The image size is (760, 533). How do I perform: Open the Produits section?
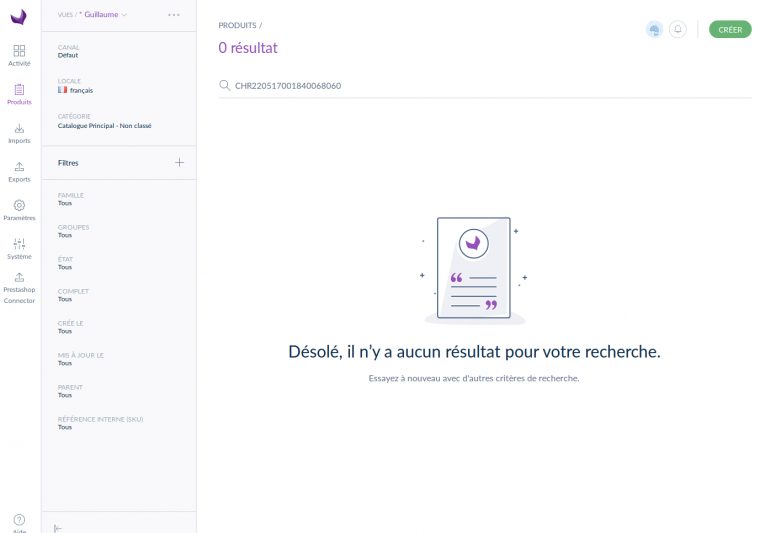coord(19,94)
